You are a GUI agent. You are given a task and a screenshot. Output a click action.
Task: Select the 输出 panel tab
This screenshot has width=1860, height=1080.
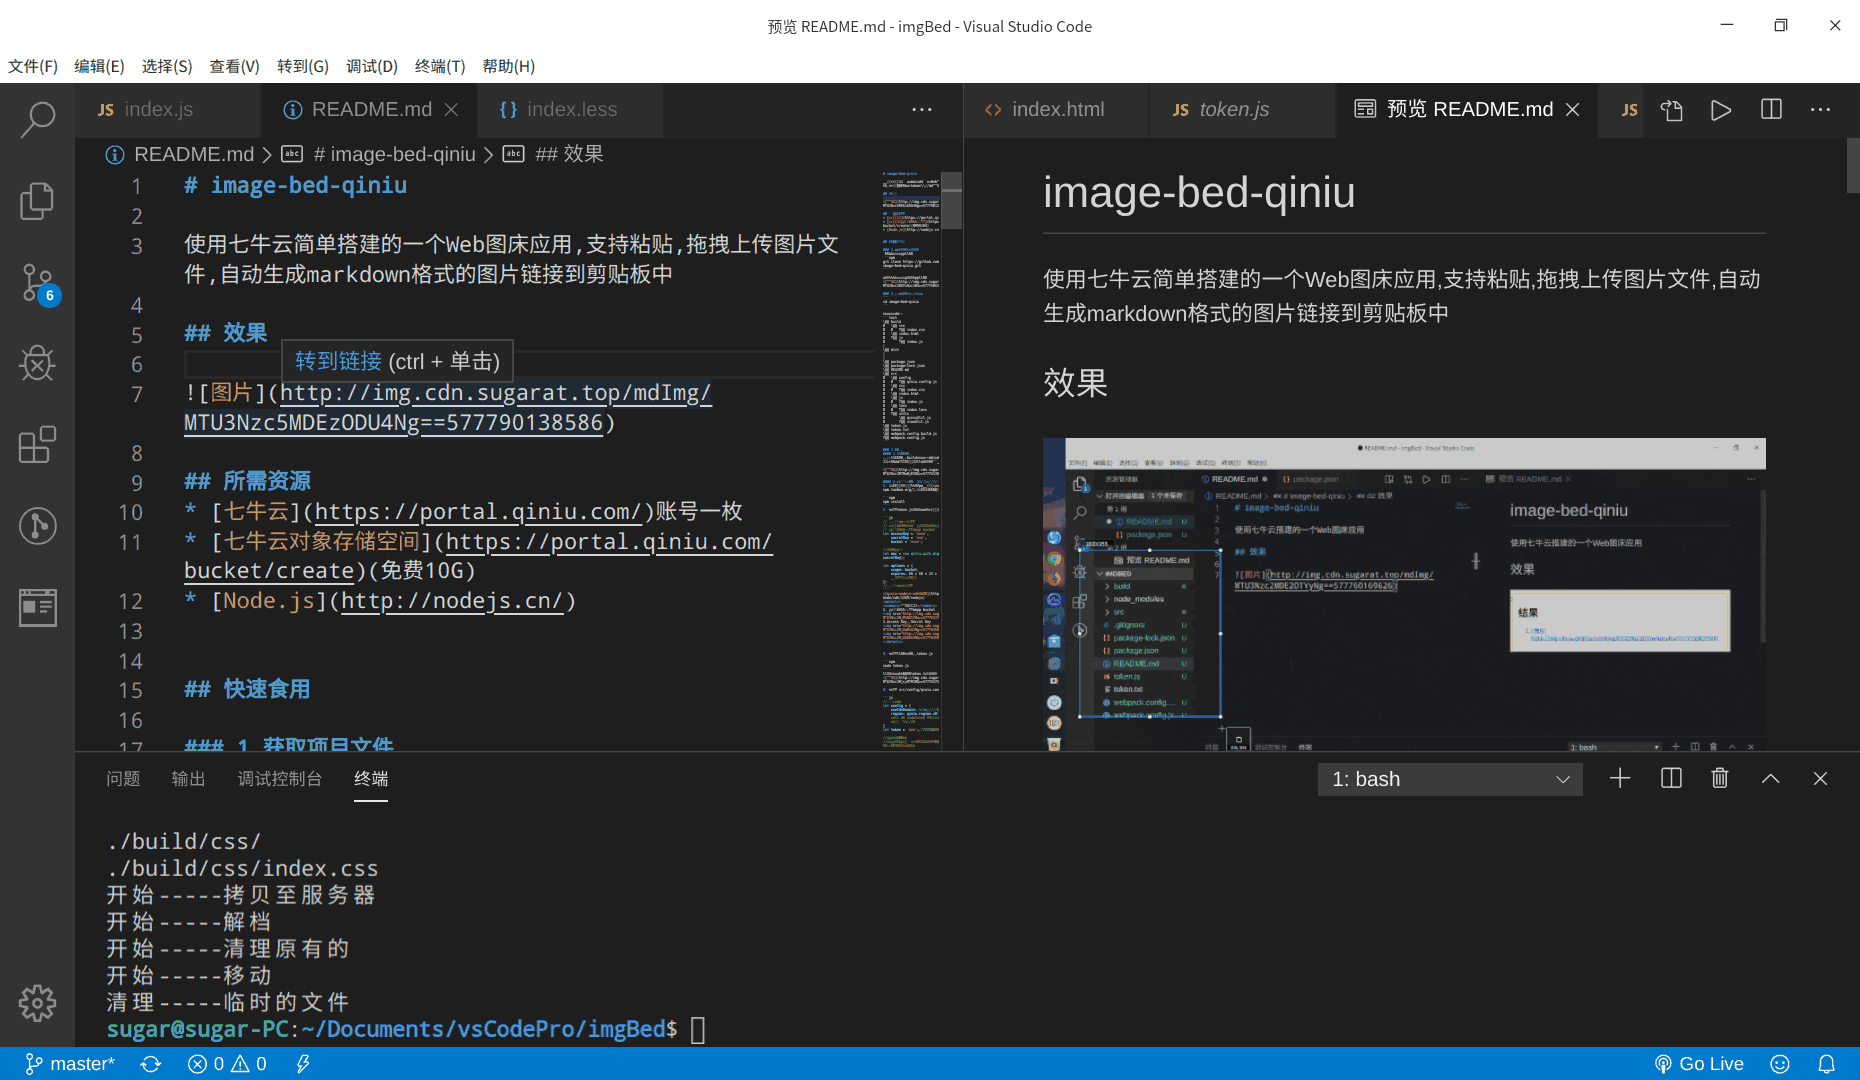click(x=188, y=778)
